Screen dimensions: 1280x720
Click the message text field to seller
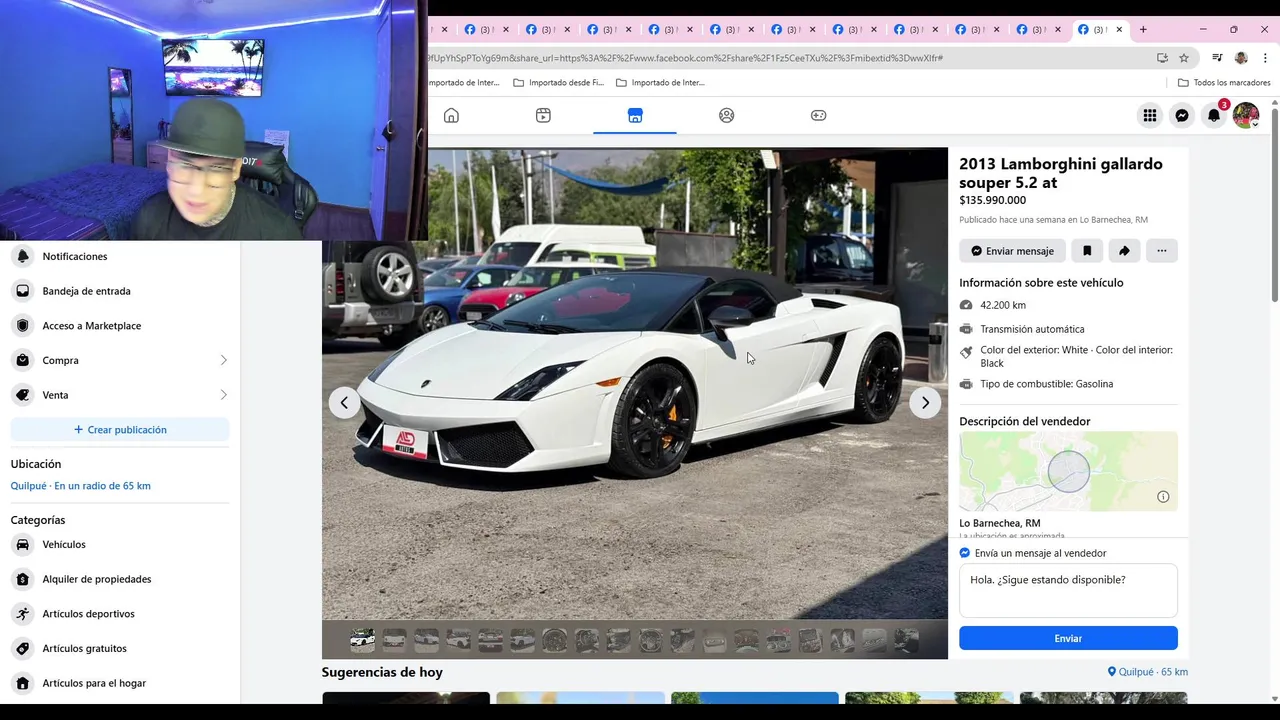pyautogui.click(x=1068, y=591)
